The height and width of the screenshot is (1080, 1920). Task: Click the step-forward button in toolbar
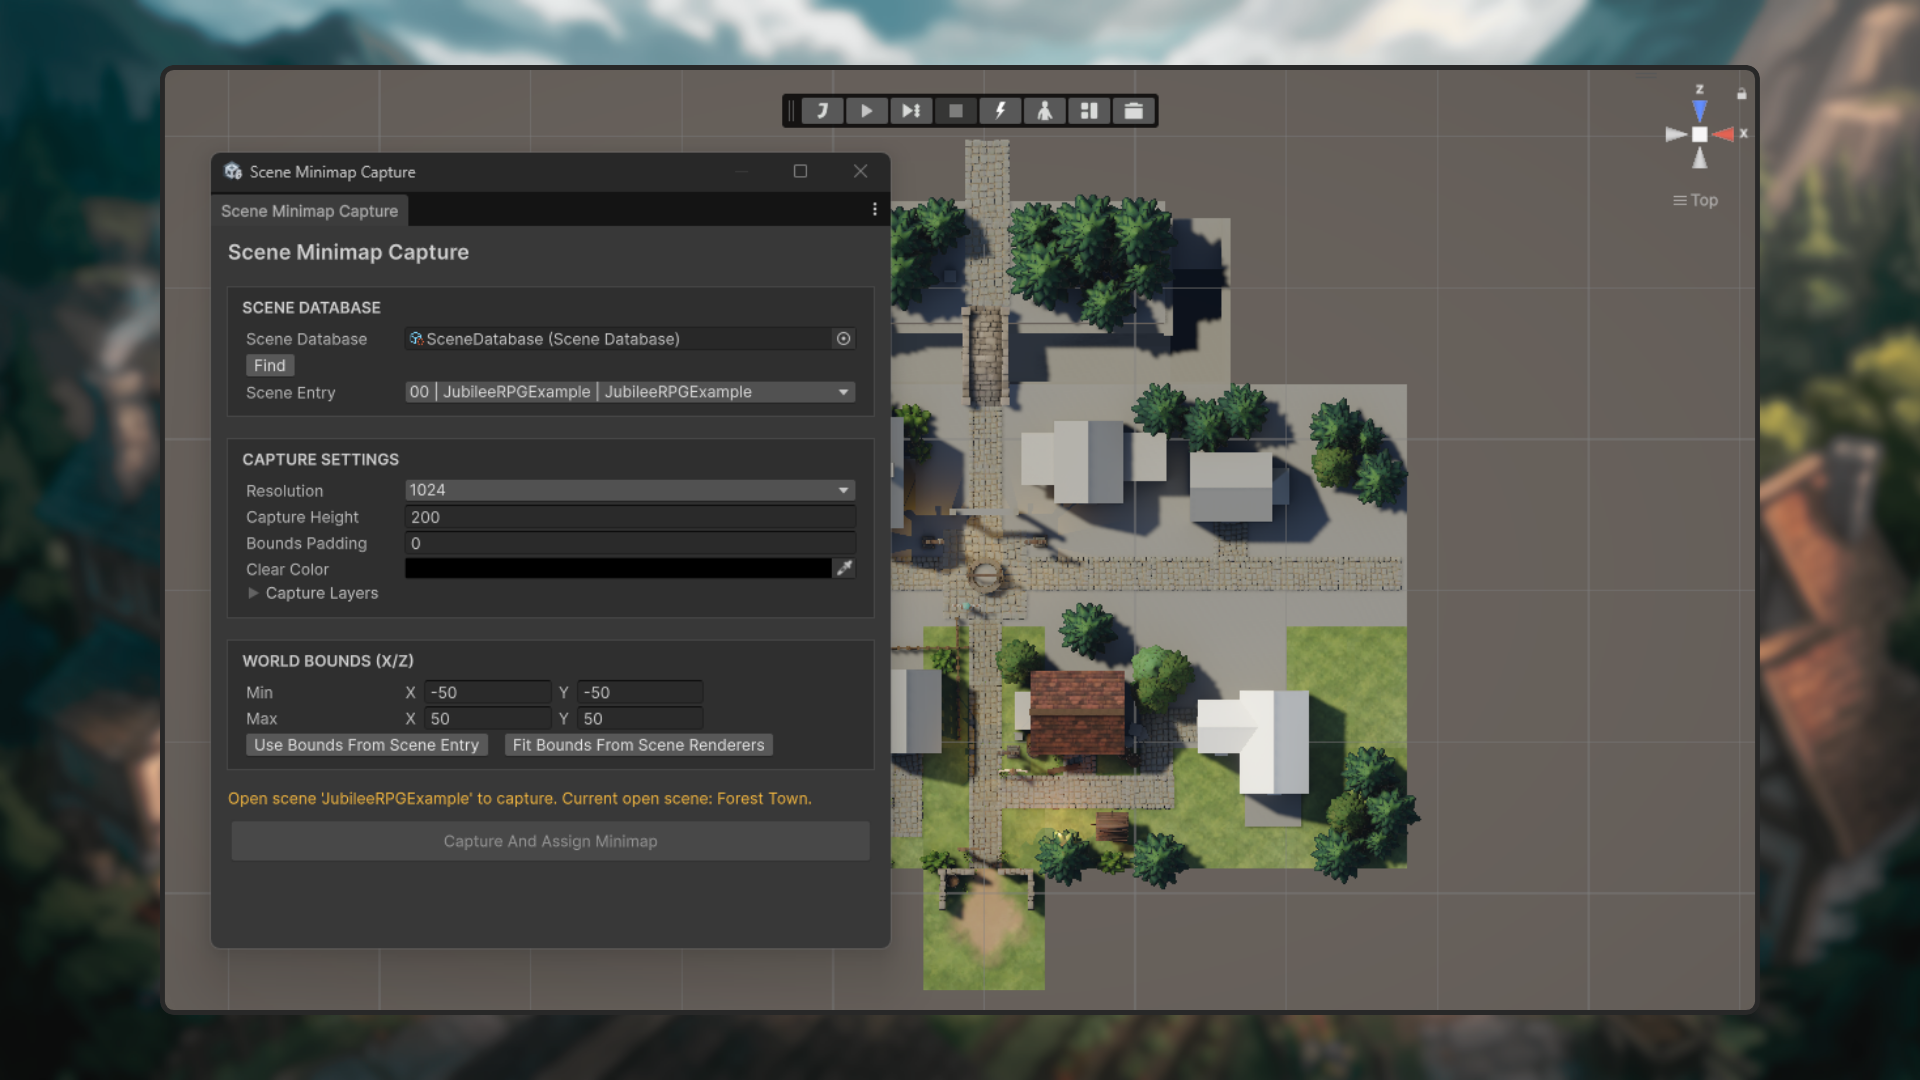pos(911,111)
